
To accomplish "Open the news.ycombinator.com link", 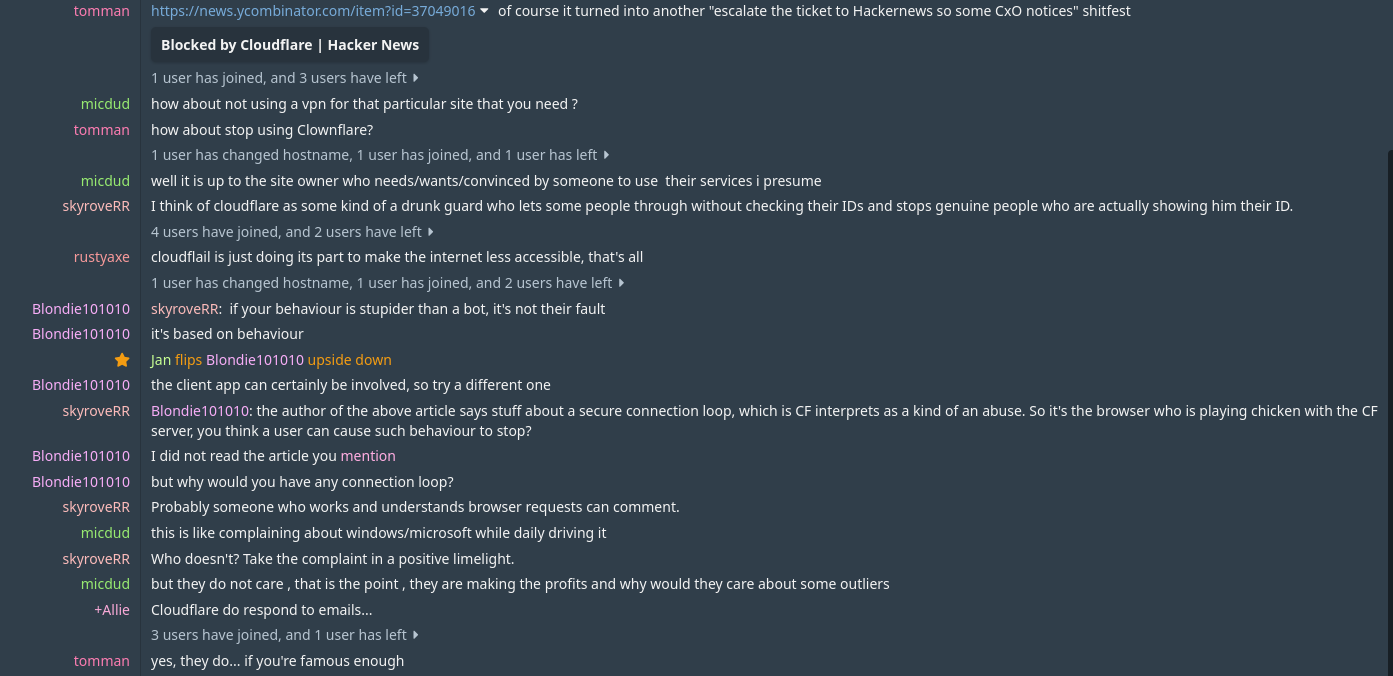I will pyautogui.click(x=312, y=11).
